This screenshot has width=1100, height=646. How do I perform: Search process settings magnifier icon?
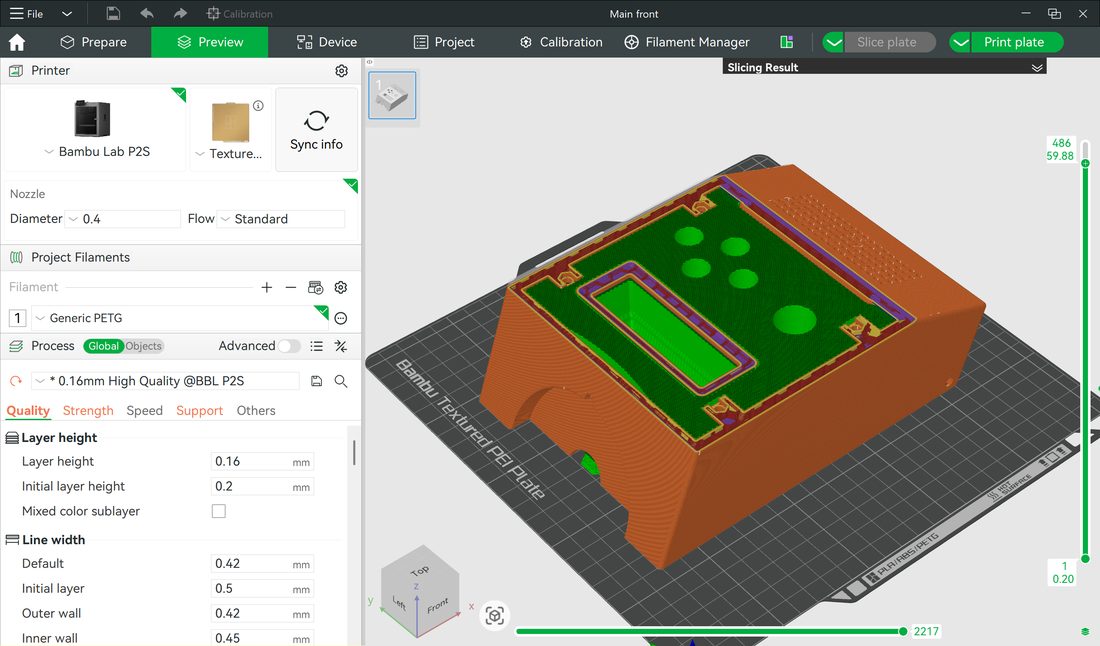(341, 381)
